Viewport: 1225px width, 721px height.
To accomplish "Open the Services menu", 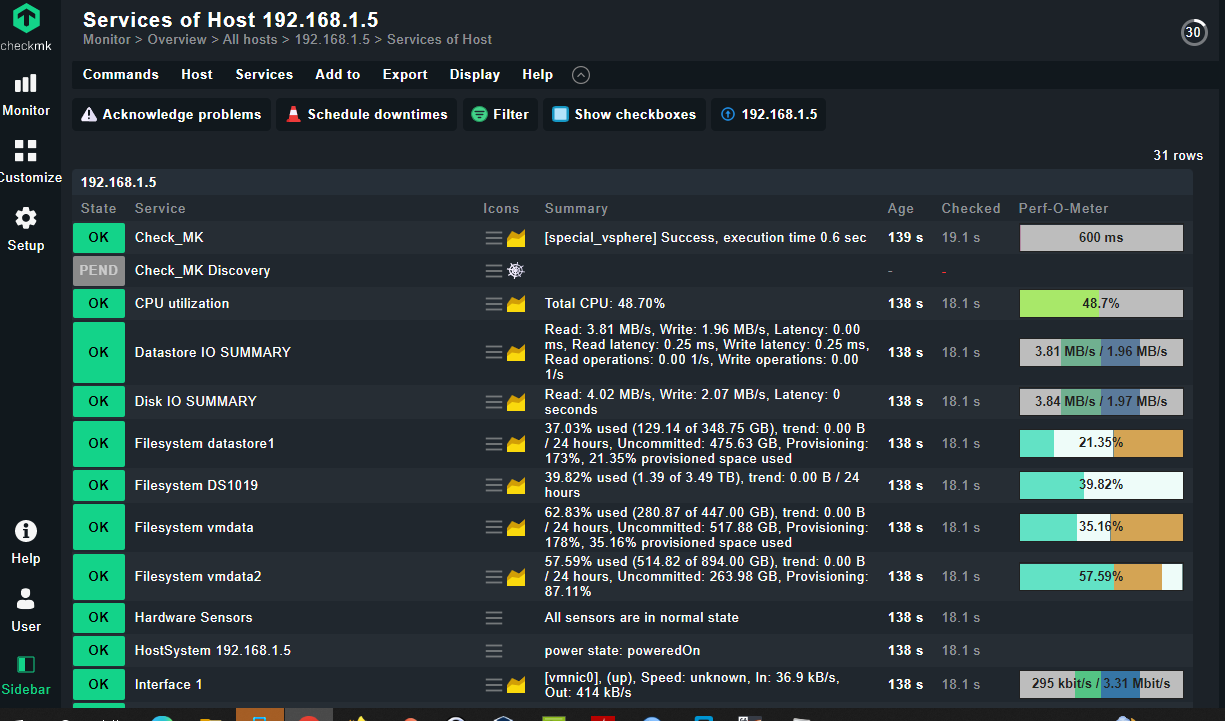I will 264,75.
